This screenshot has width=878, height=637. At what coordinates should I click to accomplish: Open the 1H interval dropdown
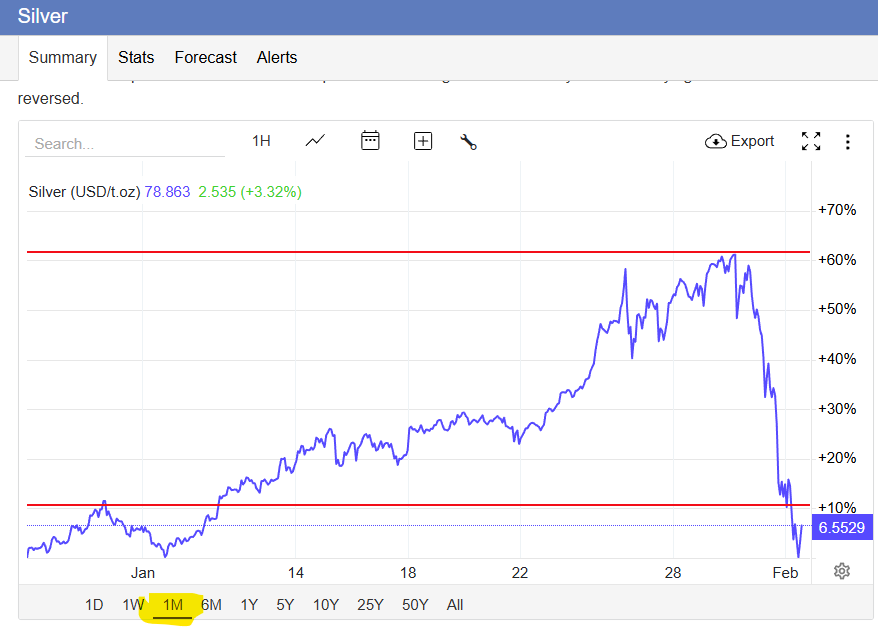click(261, 141)
